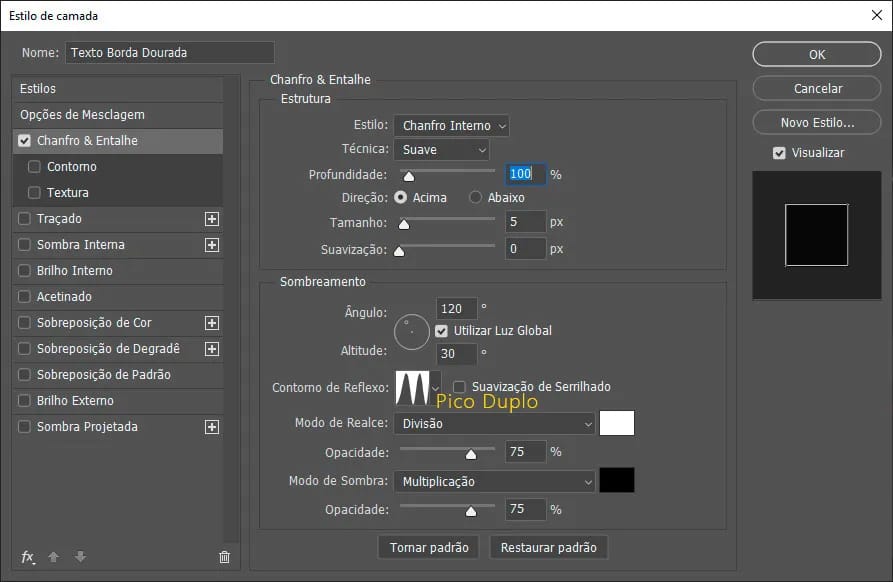Toggle the Utilizar Luz Global checkbox
This screenshot has width=893, height=582.
click(441, 331)
